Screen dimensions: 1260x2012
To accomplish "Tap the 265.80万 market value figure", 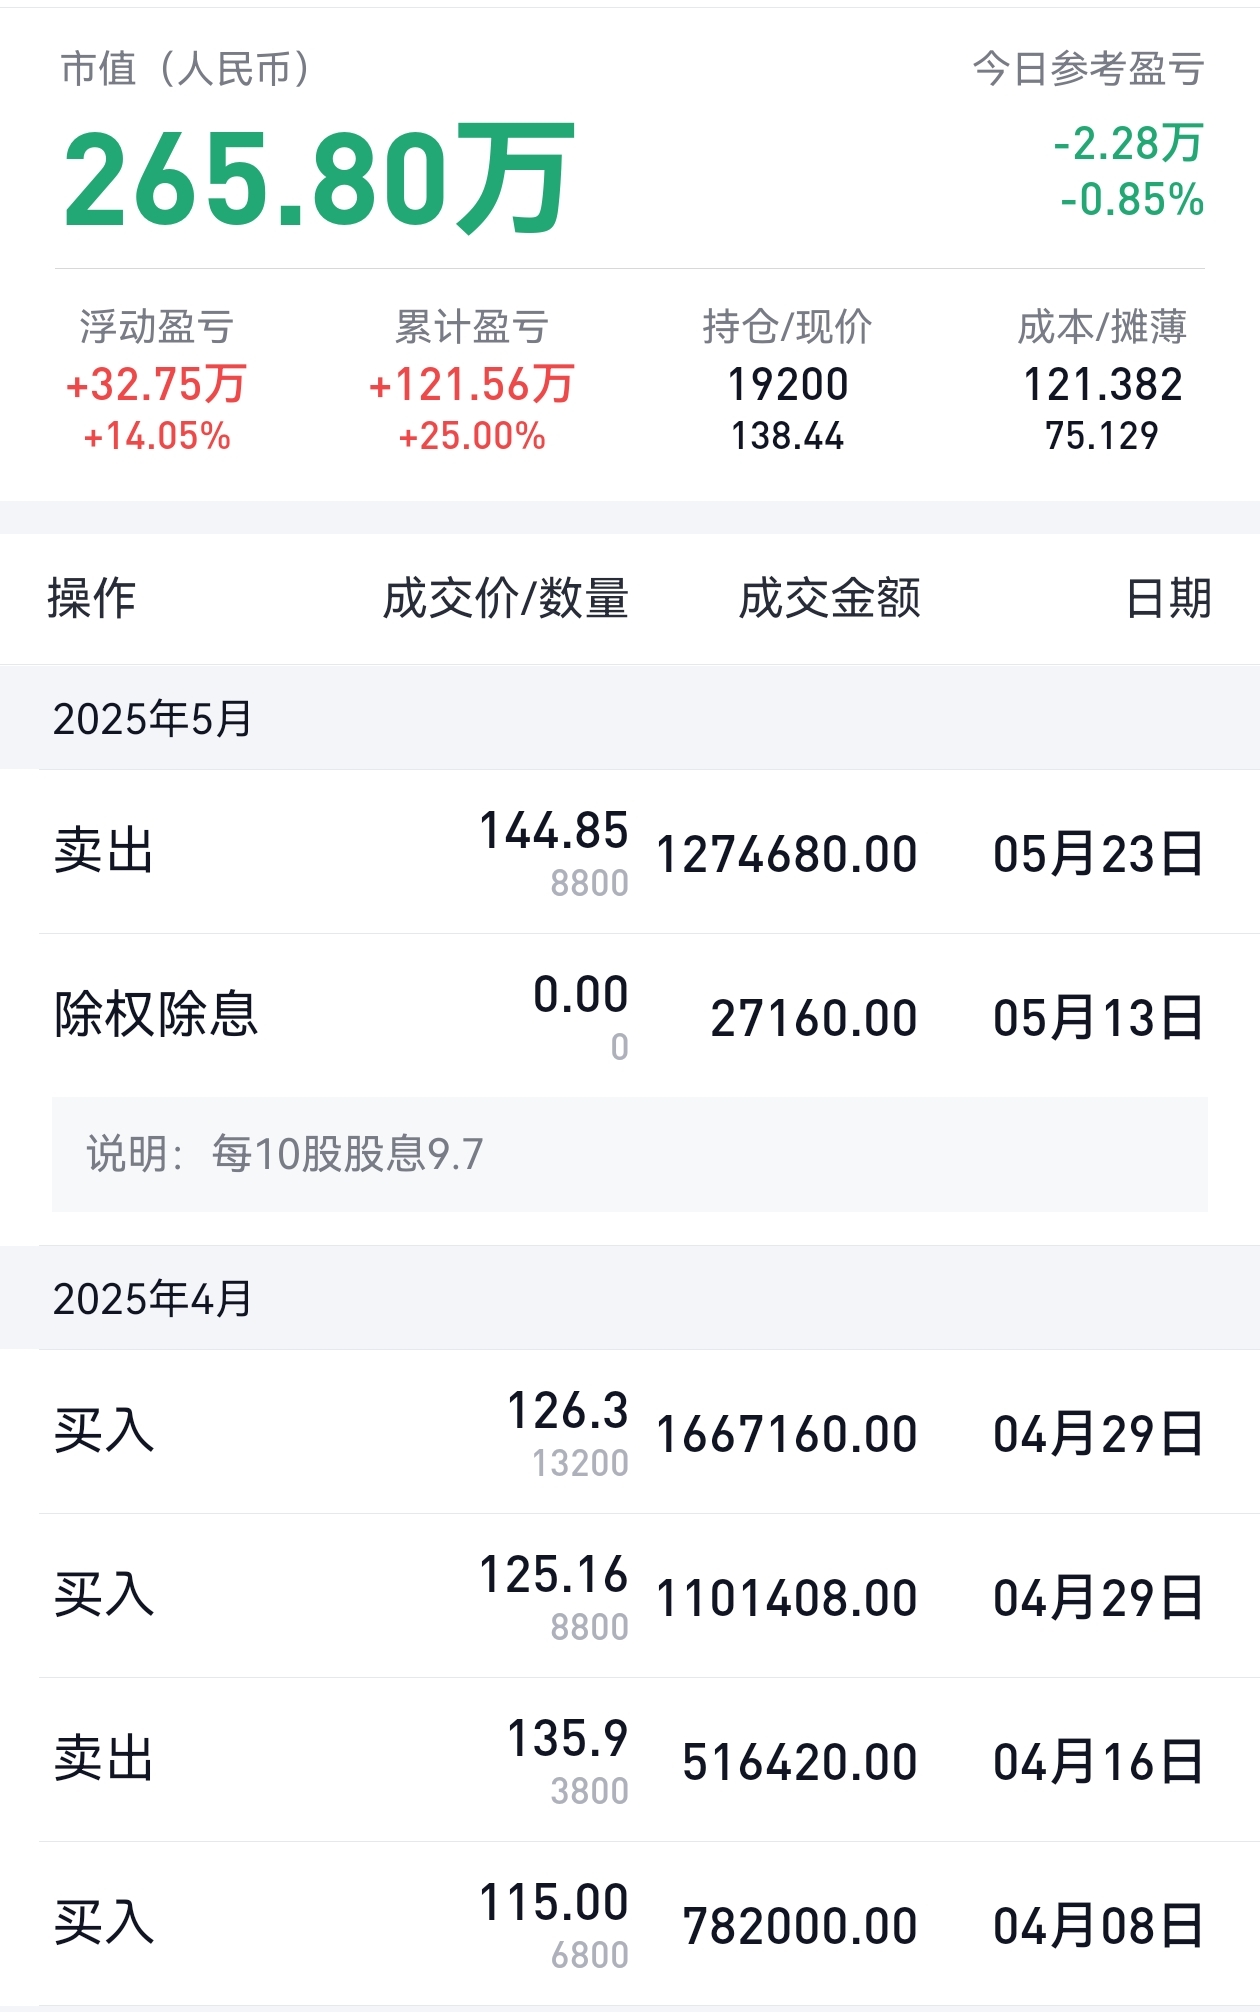I will click(319, 180).
